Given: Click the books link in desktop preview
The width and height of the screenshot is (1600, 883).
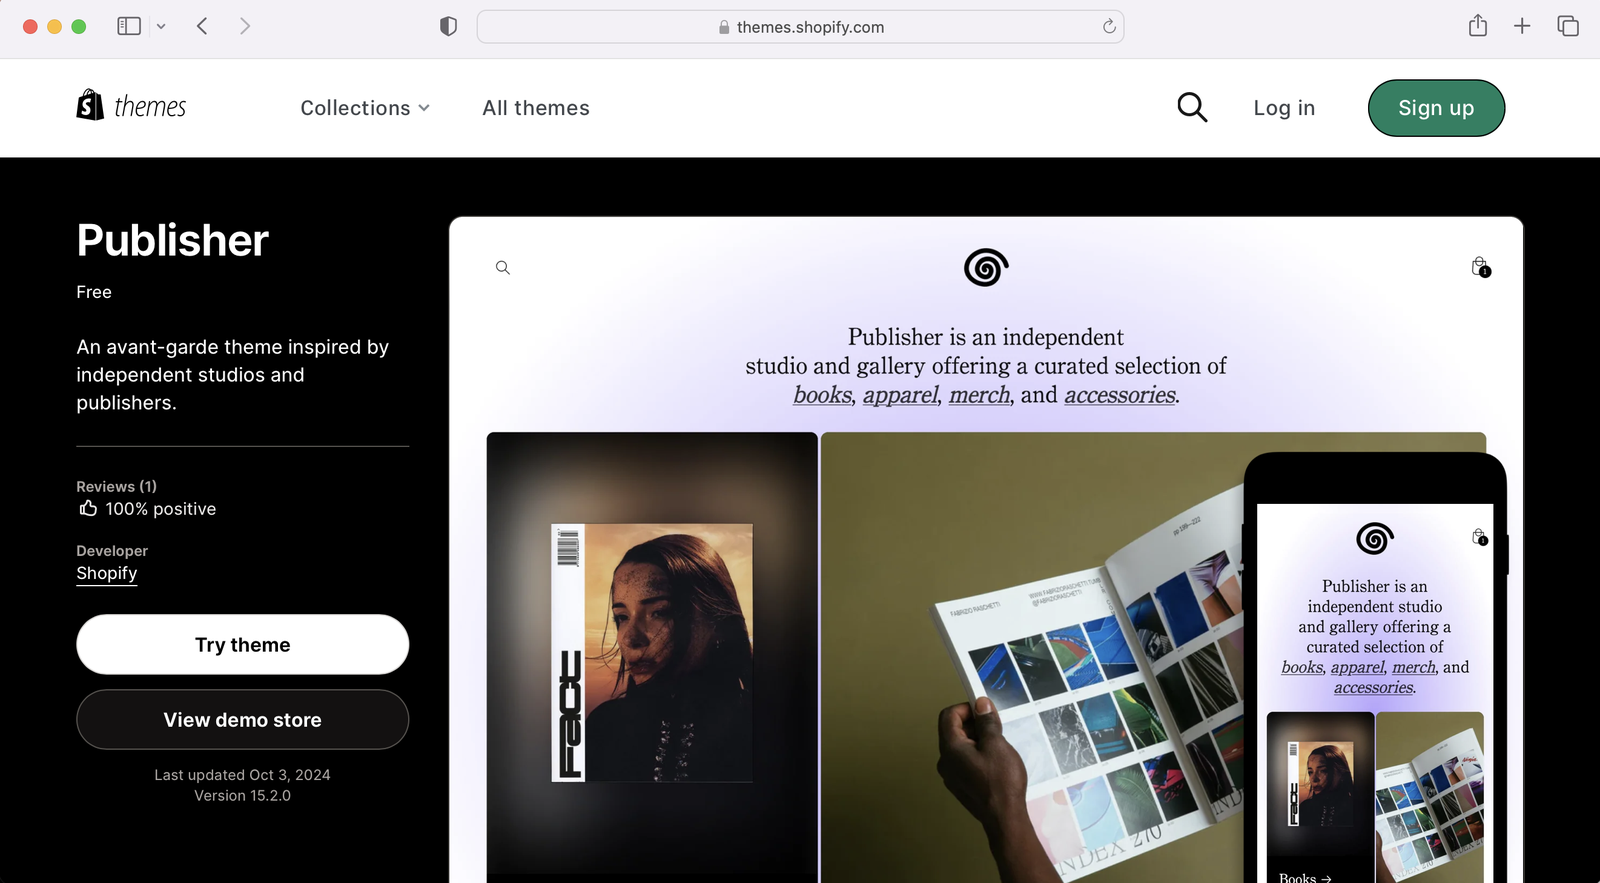Looking at the screenshot, I should click(822, 395).
